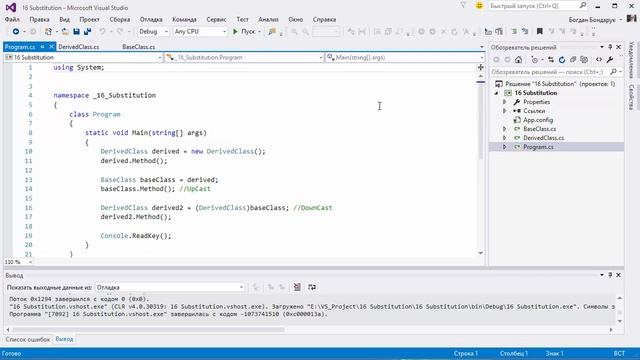
Task: Click View Code angle-brackets icon
Action: pos(599,60)
